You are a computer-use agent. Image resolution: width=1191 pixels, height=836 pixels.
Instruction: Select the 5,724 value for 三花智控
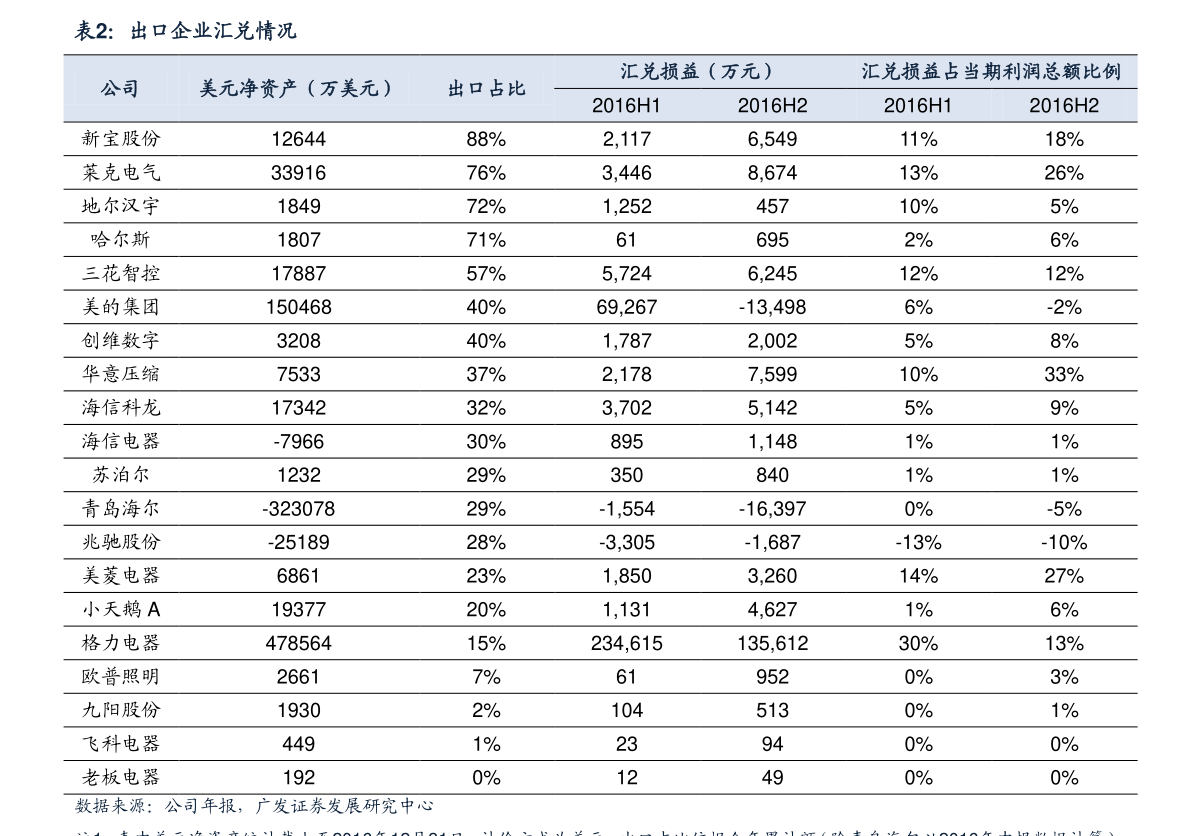click(x=627, y=273)
